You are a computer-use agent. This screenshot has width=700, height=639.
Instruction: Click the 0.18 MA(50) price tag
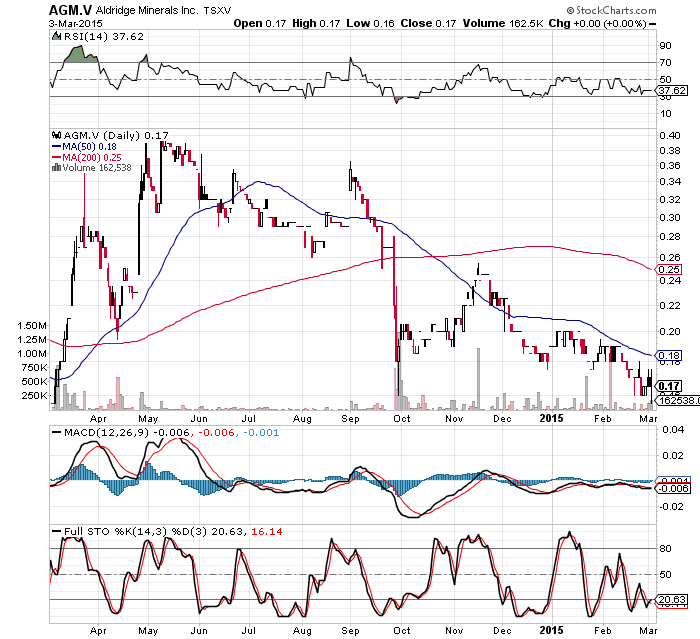tap(670, 356)
